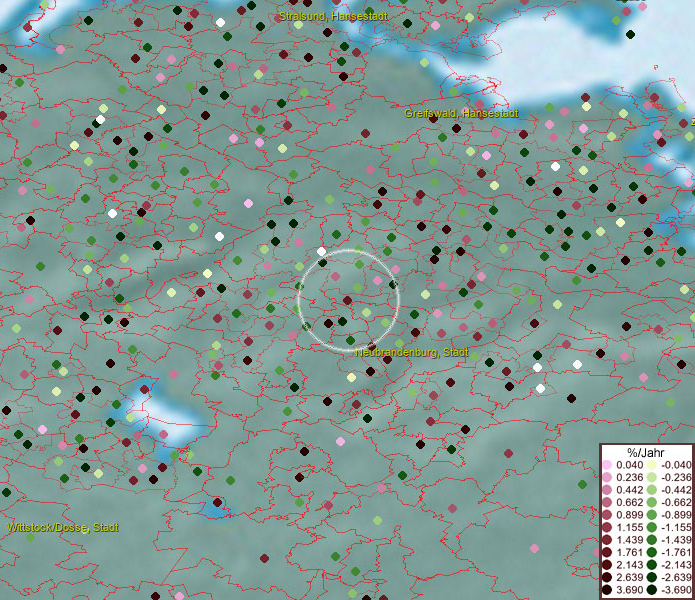The height and width of the screenshot is (600, 695).
Task: Click the 3.690 legend value text
Action: point(629,590)
